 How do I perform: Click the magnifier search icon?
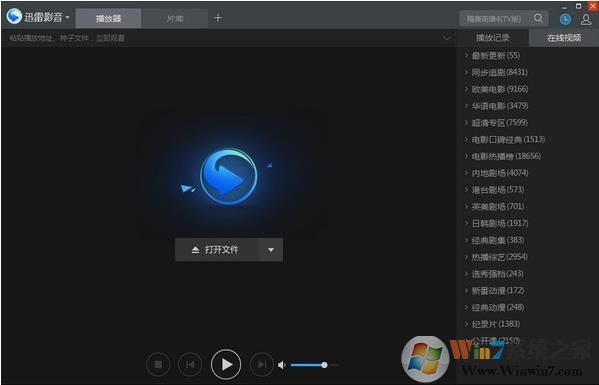(x=538, y=18)
